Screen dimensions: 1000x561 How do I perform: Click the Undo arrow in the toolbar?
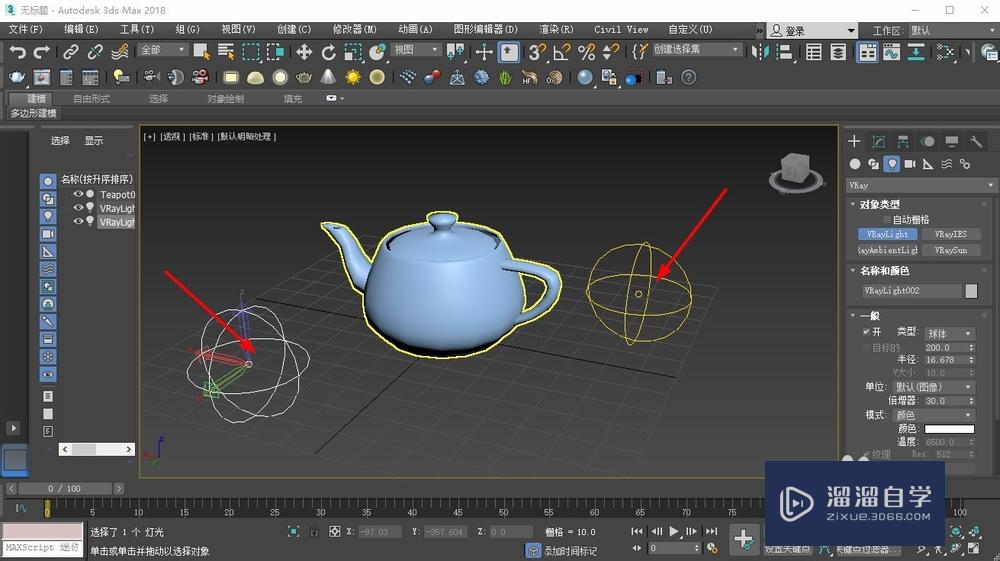click(x=17, y=52)
